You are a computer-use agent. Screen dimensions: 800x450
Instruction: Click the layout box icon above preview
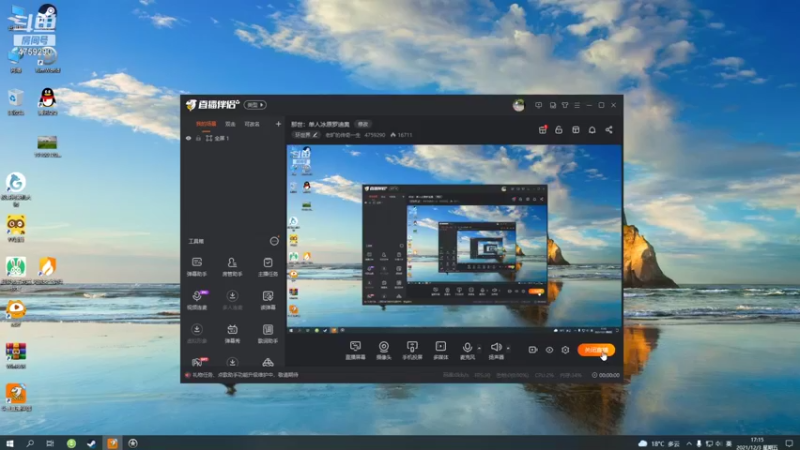pos(576,130)
